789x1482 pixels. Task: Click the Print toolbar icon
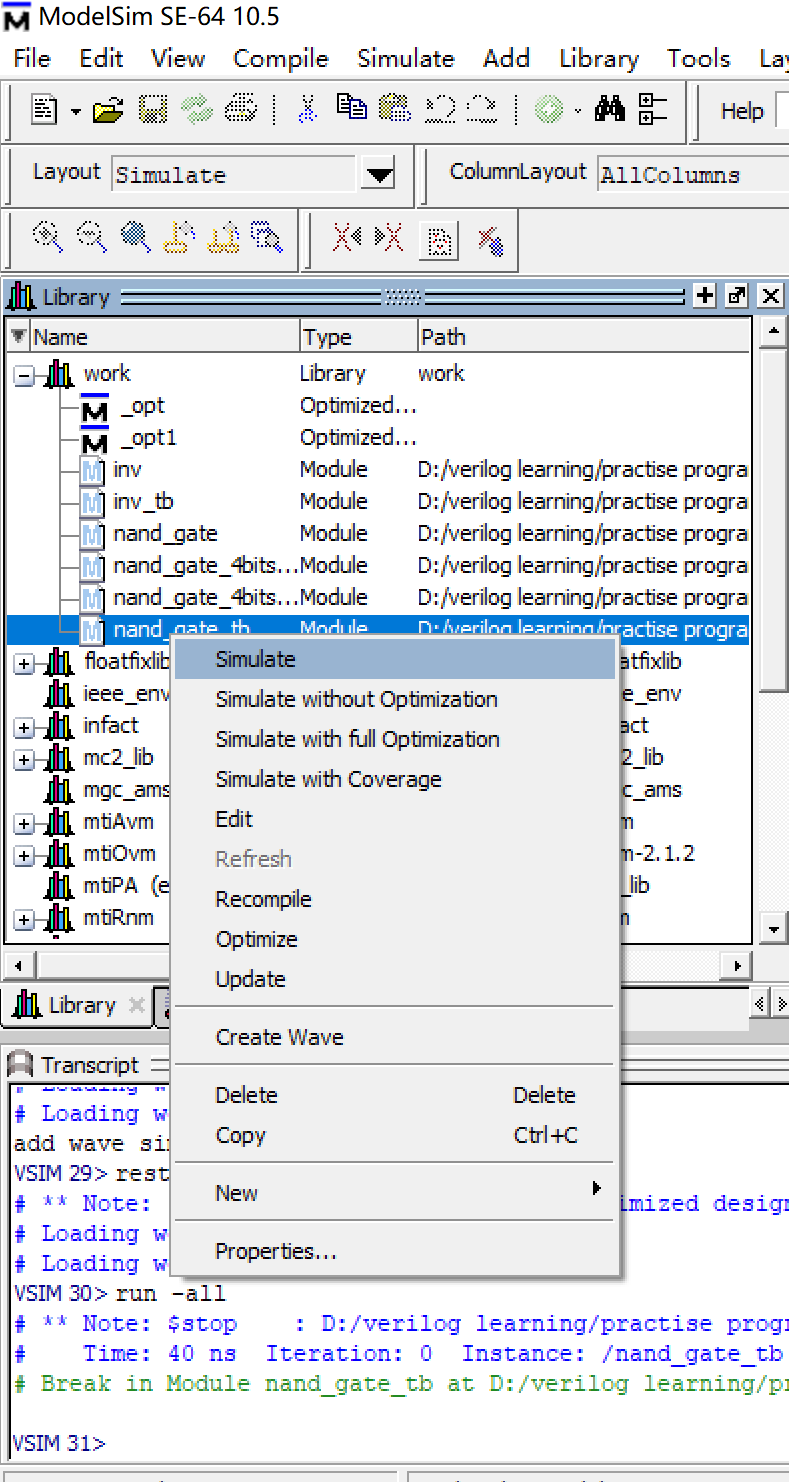coord(241,109)
